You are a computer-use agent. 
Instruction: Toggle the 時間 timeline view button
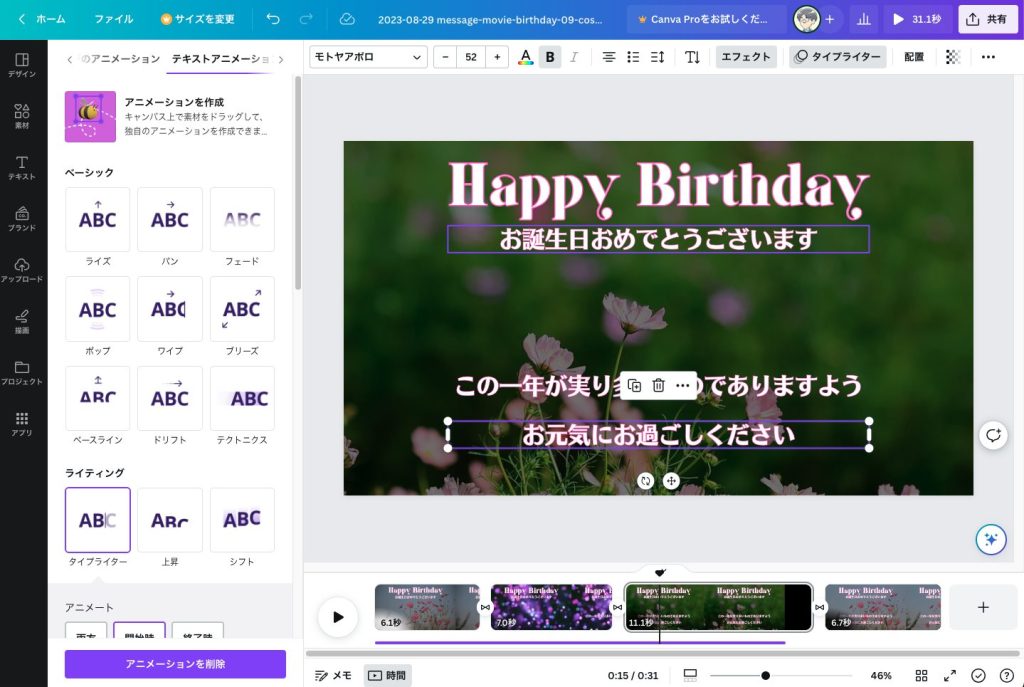(387, 675)
